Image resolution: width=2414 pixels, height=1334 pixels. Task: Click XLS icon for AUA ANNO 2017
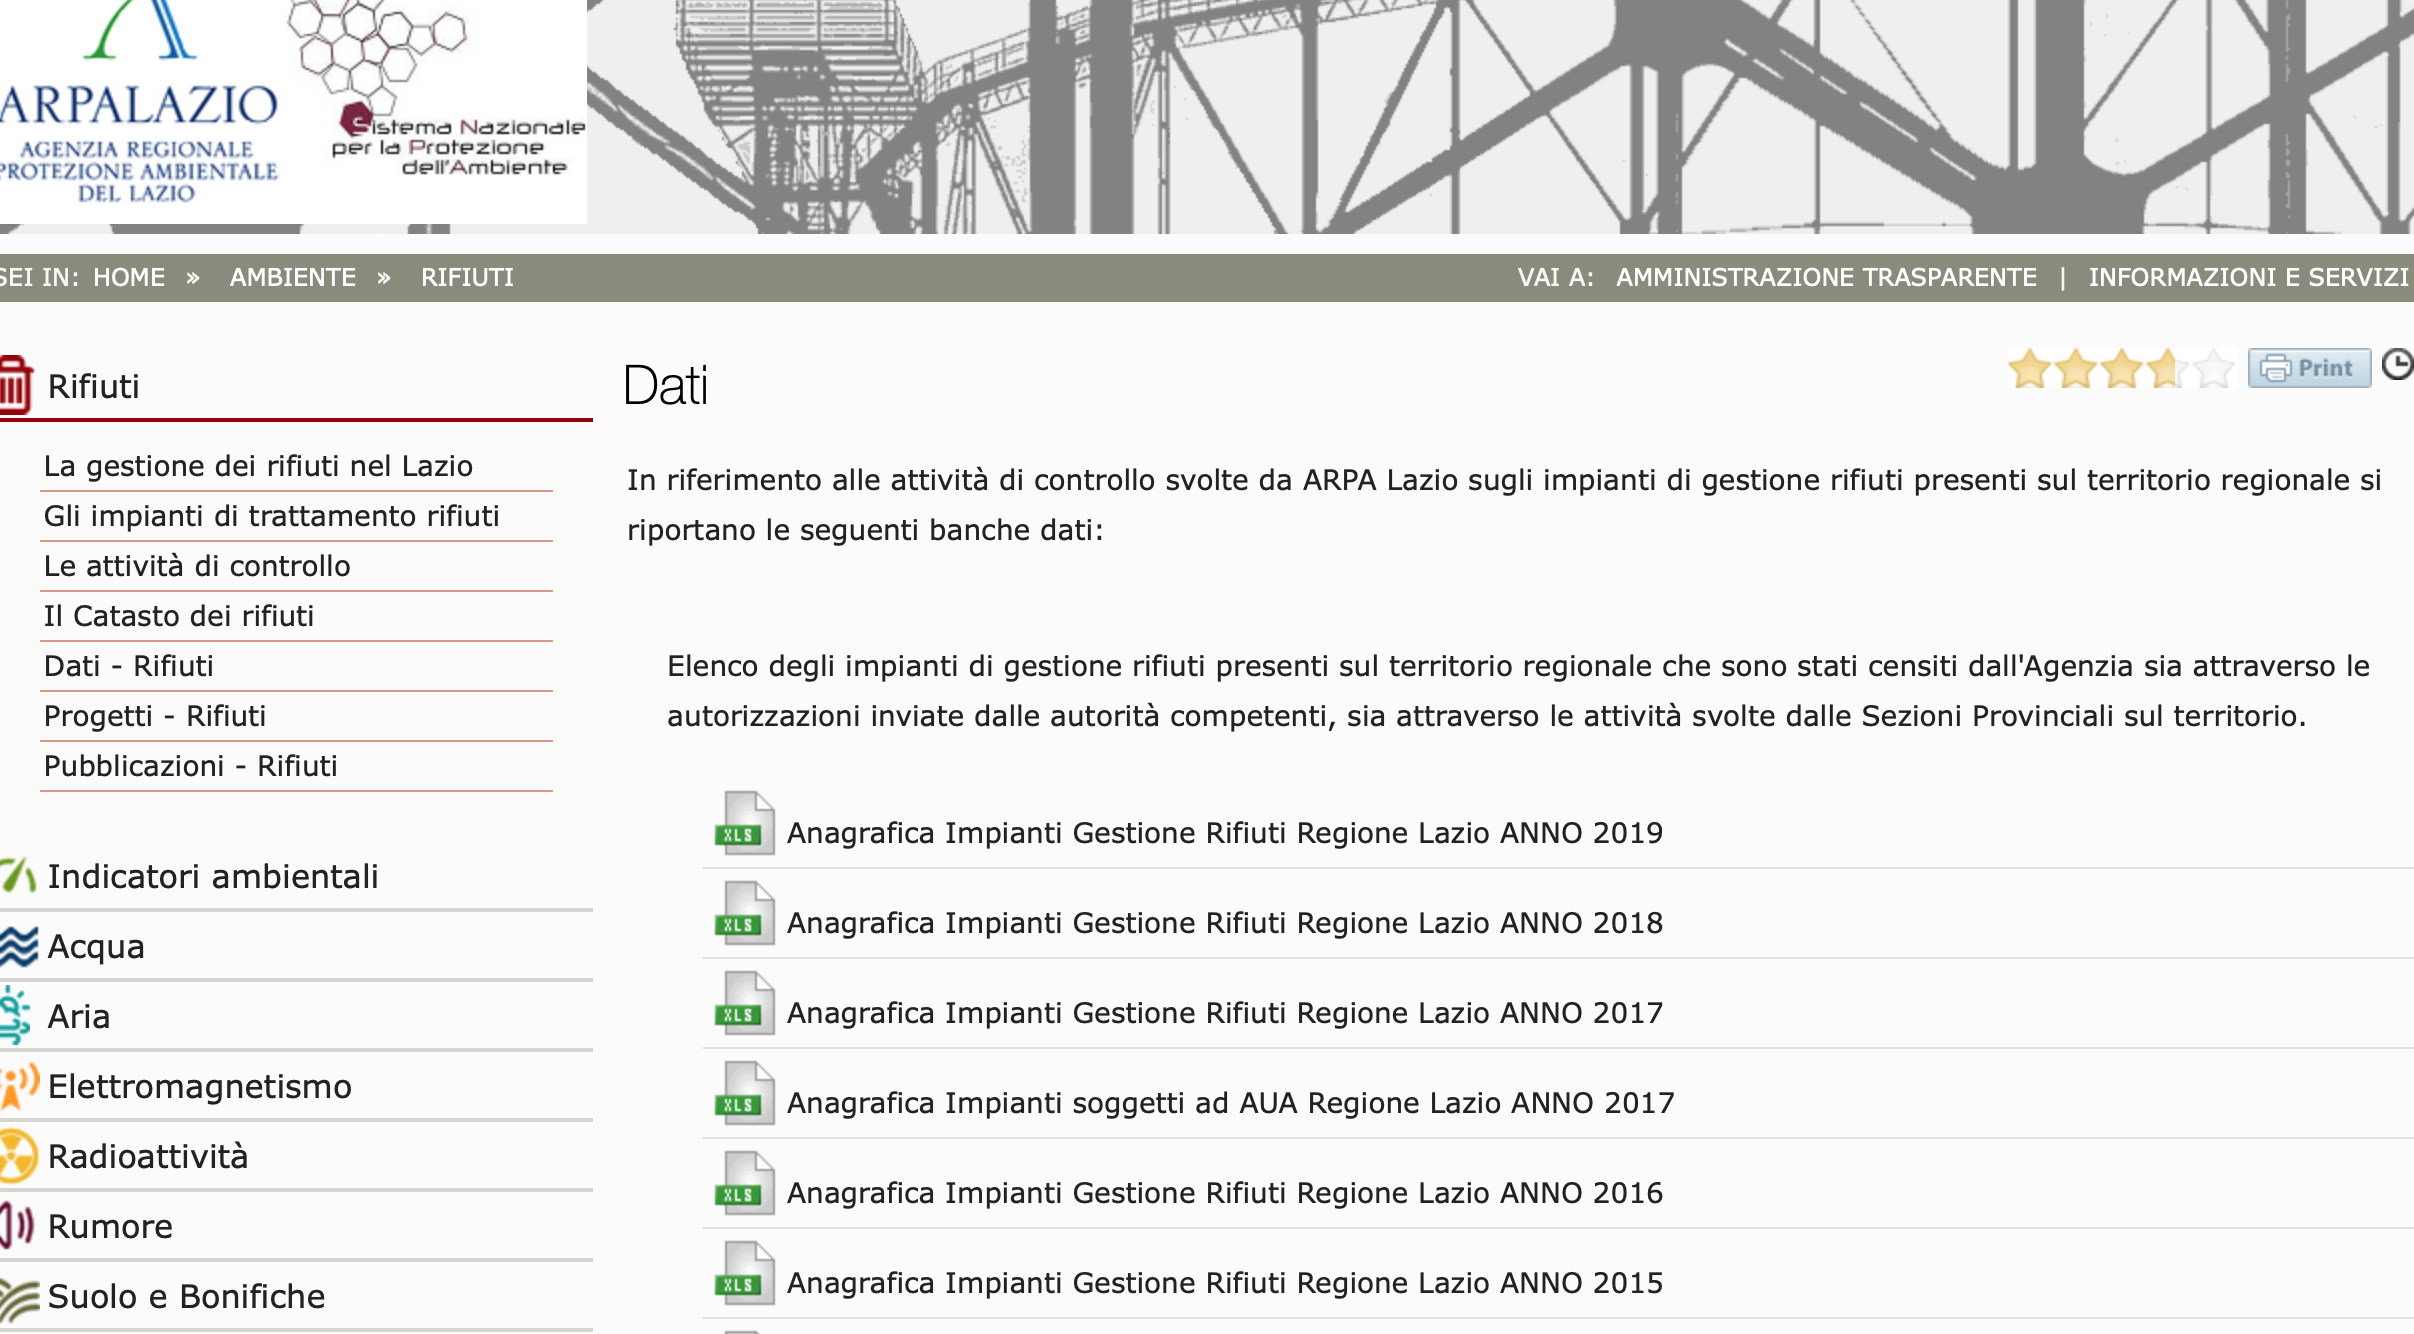(x=745, y=1093)
